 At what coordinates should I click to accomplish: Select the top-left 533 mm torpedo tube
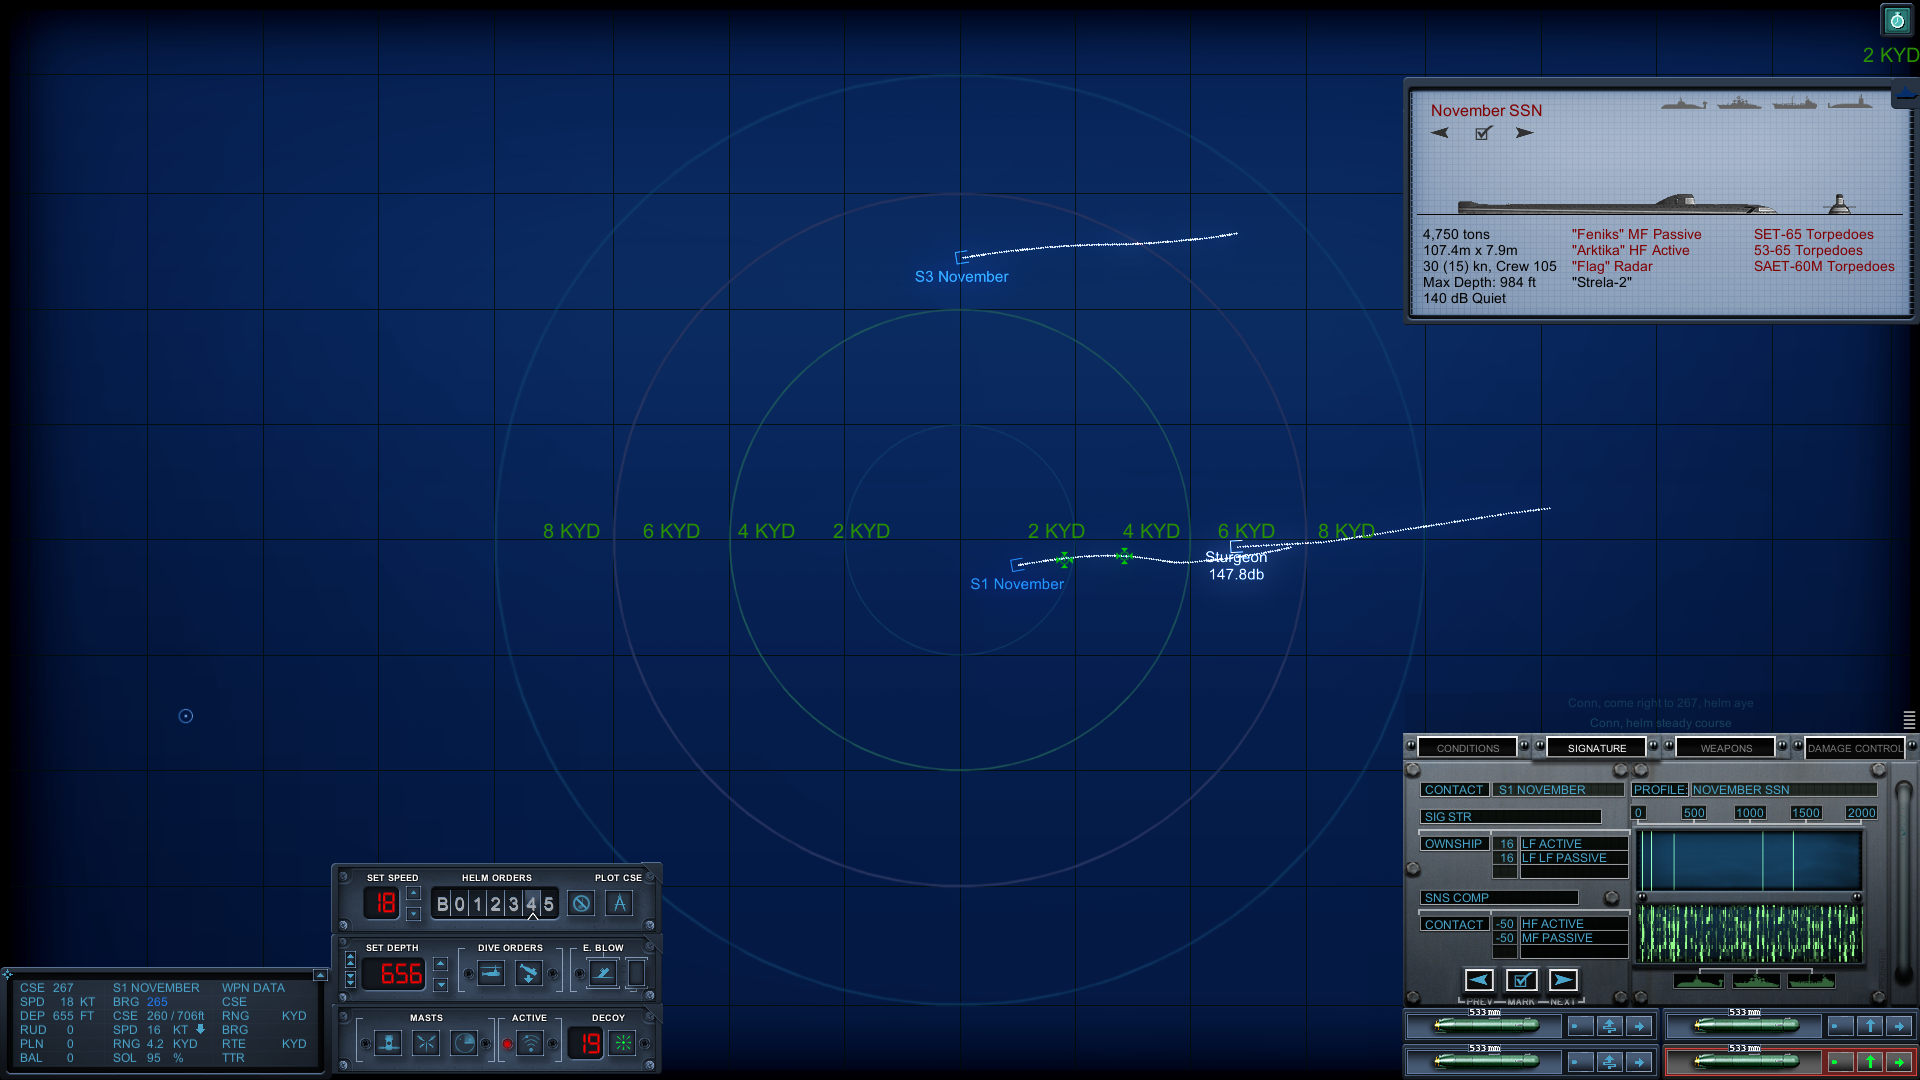(1485, 1025)
